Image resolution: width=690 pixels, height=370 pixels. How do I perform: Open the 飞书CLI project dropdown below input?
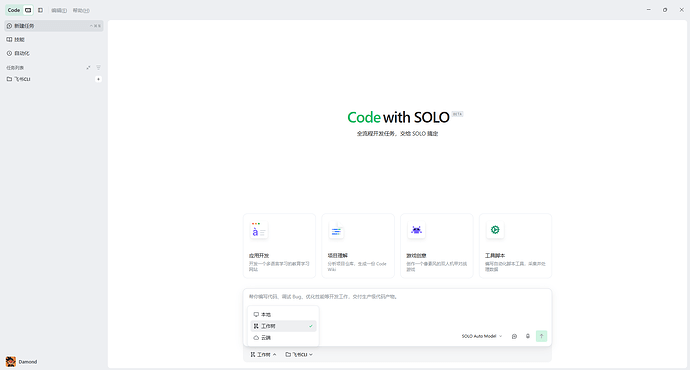[x=299, y=355]
